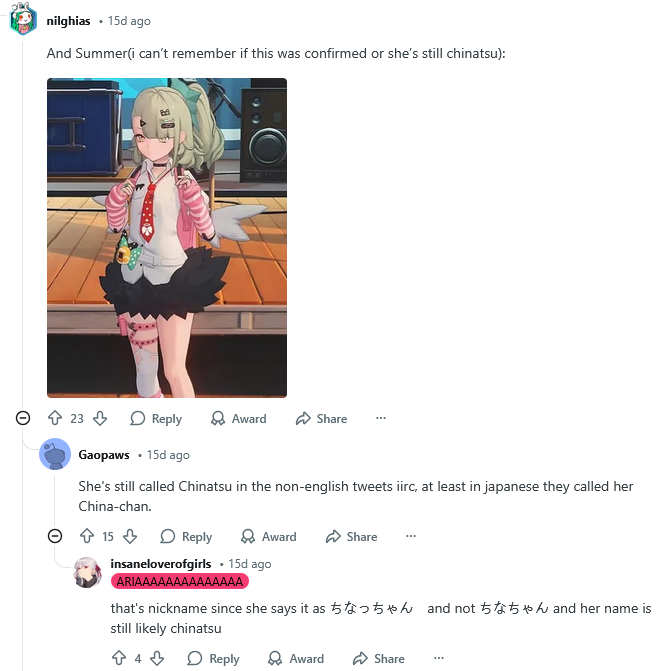
Task: Open nilghias's avatar profile icon
Action: 23,19
